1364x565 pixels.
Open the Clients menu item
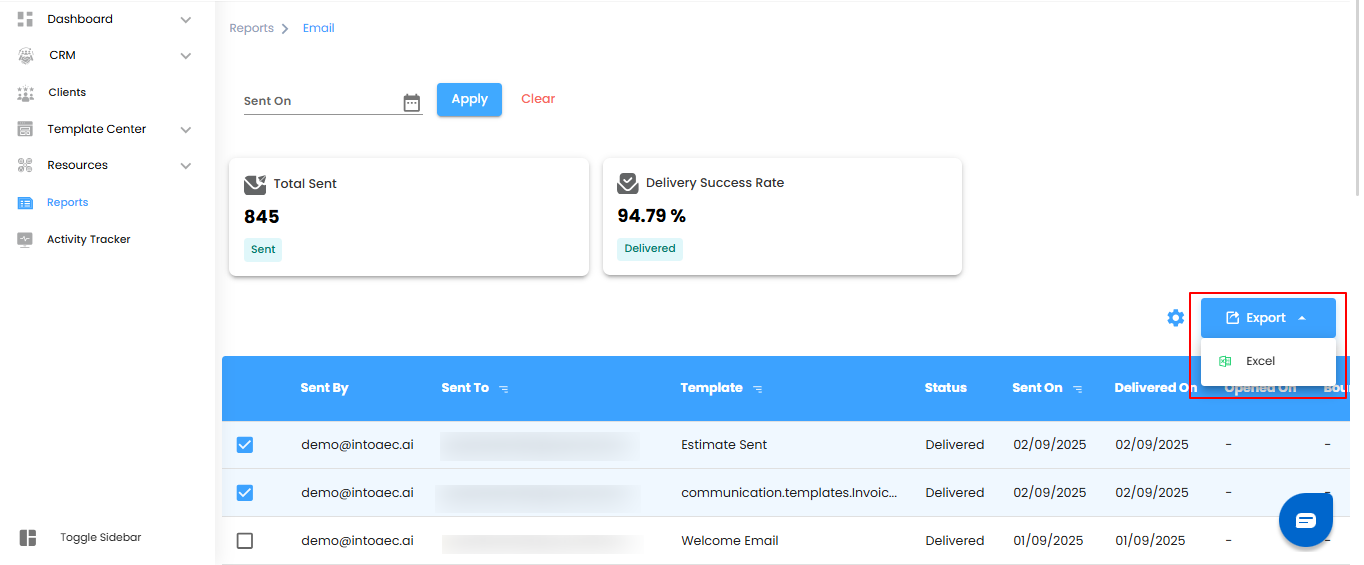click(67, 92)
